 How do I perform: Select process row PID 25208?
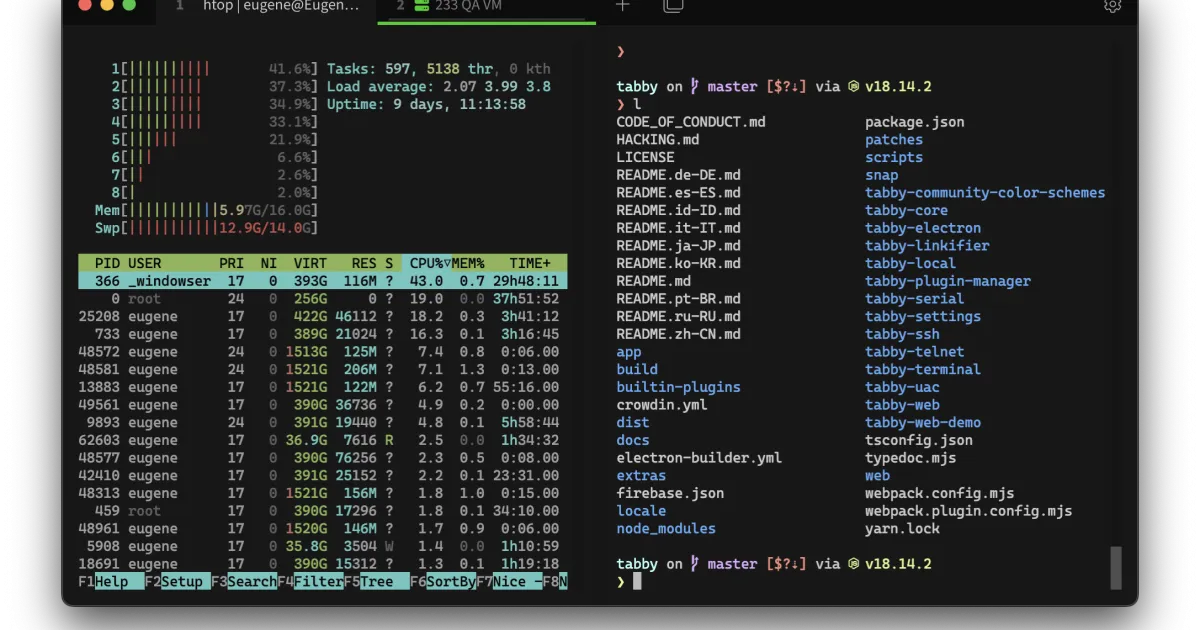pos(323,316)
